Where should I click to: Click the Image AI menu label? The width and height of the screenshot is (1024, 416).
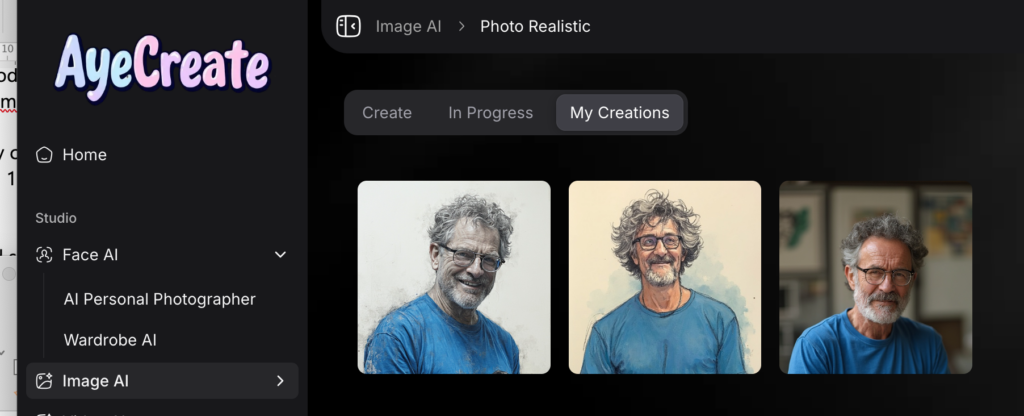pos(95,381)
